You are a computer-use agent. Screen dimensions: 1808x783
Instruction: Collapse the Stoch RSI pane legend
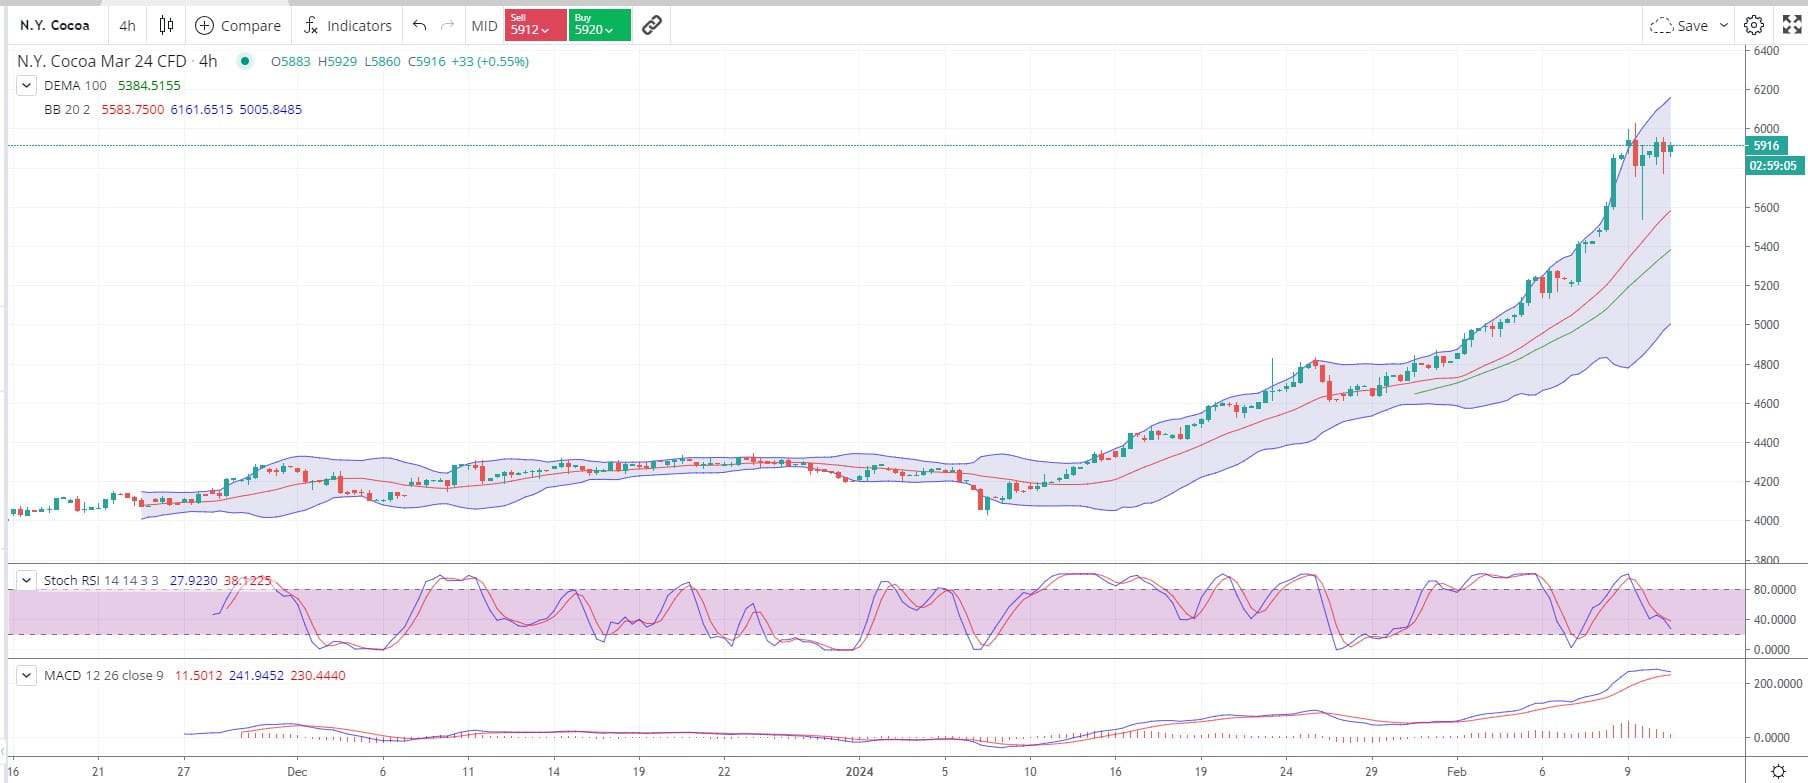tap(27, 580)
